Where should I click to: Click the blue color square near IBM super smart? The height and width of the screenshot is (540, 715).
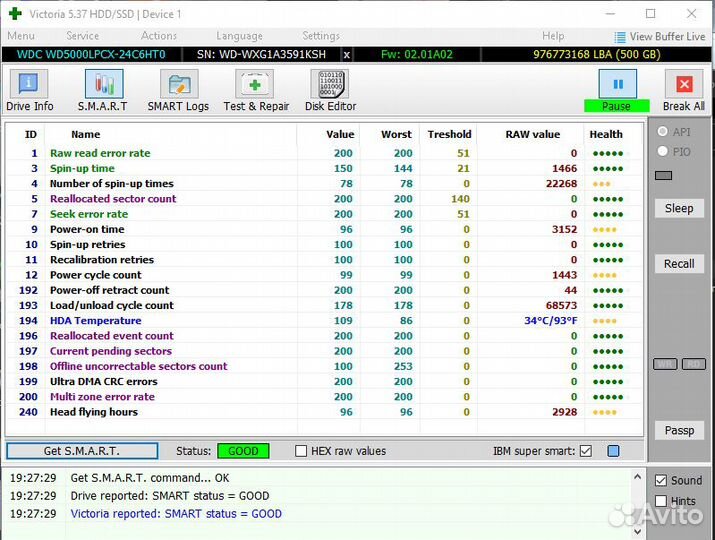[613, 451]
